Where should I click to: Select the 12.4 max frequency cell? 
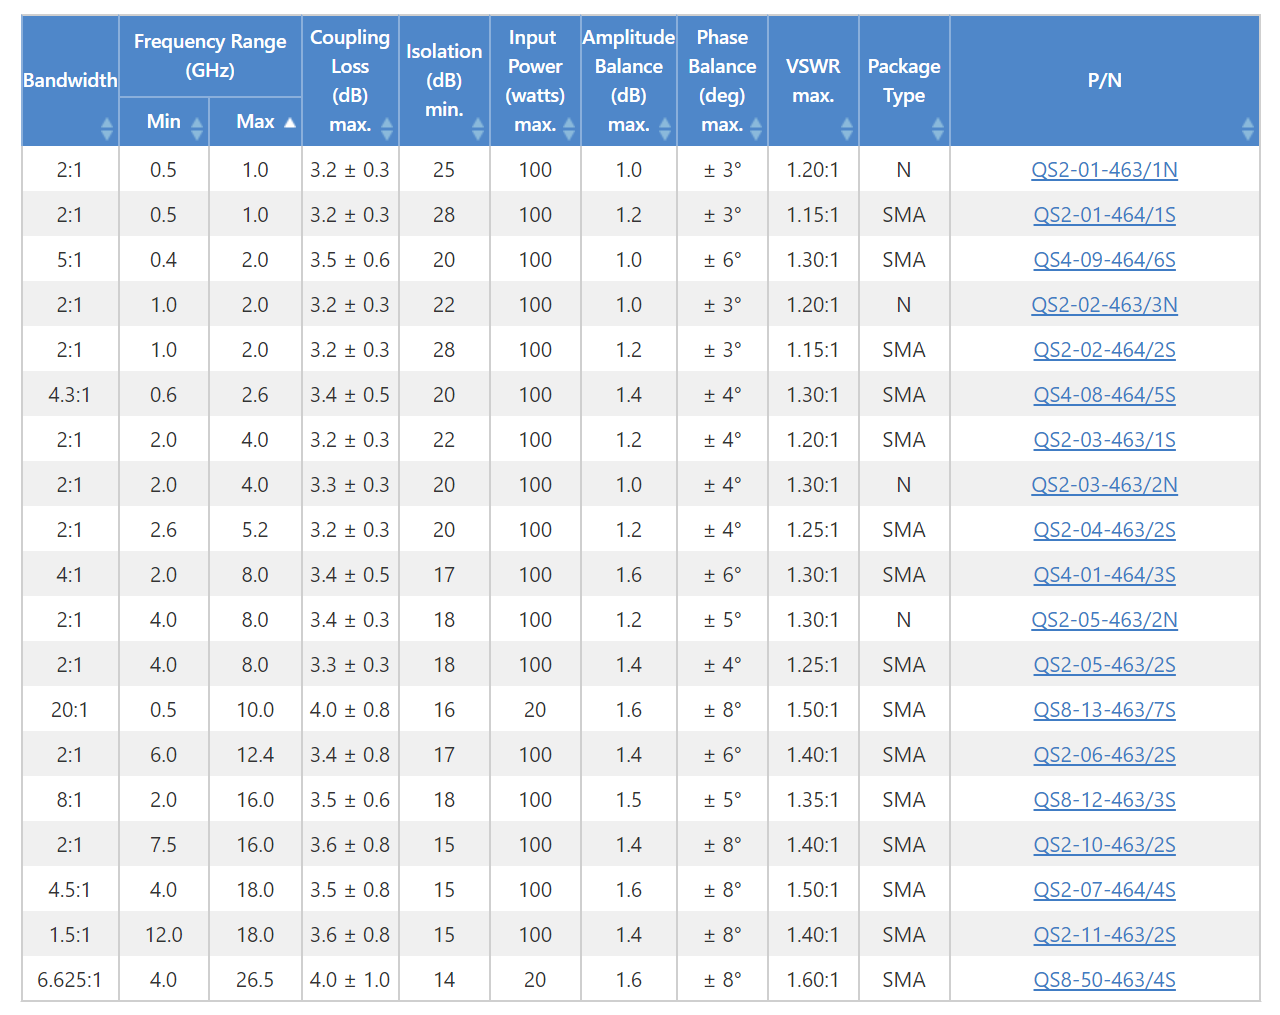tap(255, 755)
